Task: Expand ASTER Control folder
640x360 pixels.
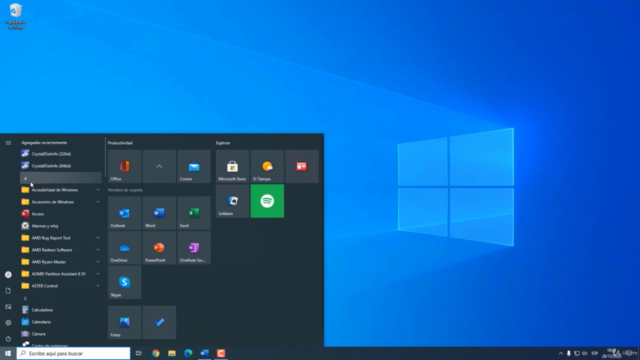Action: pyautogui.click(x=61, y=286)
